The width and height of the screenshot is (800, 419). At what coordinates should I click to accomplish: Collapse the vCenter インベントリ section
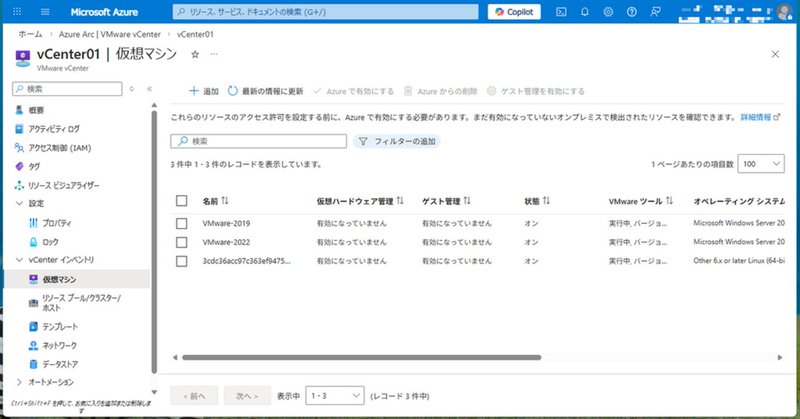pyautogui.click(x=19, y=260)
